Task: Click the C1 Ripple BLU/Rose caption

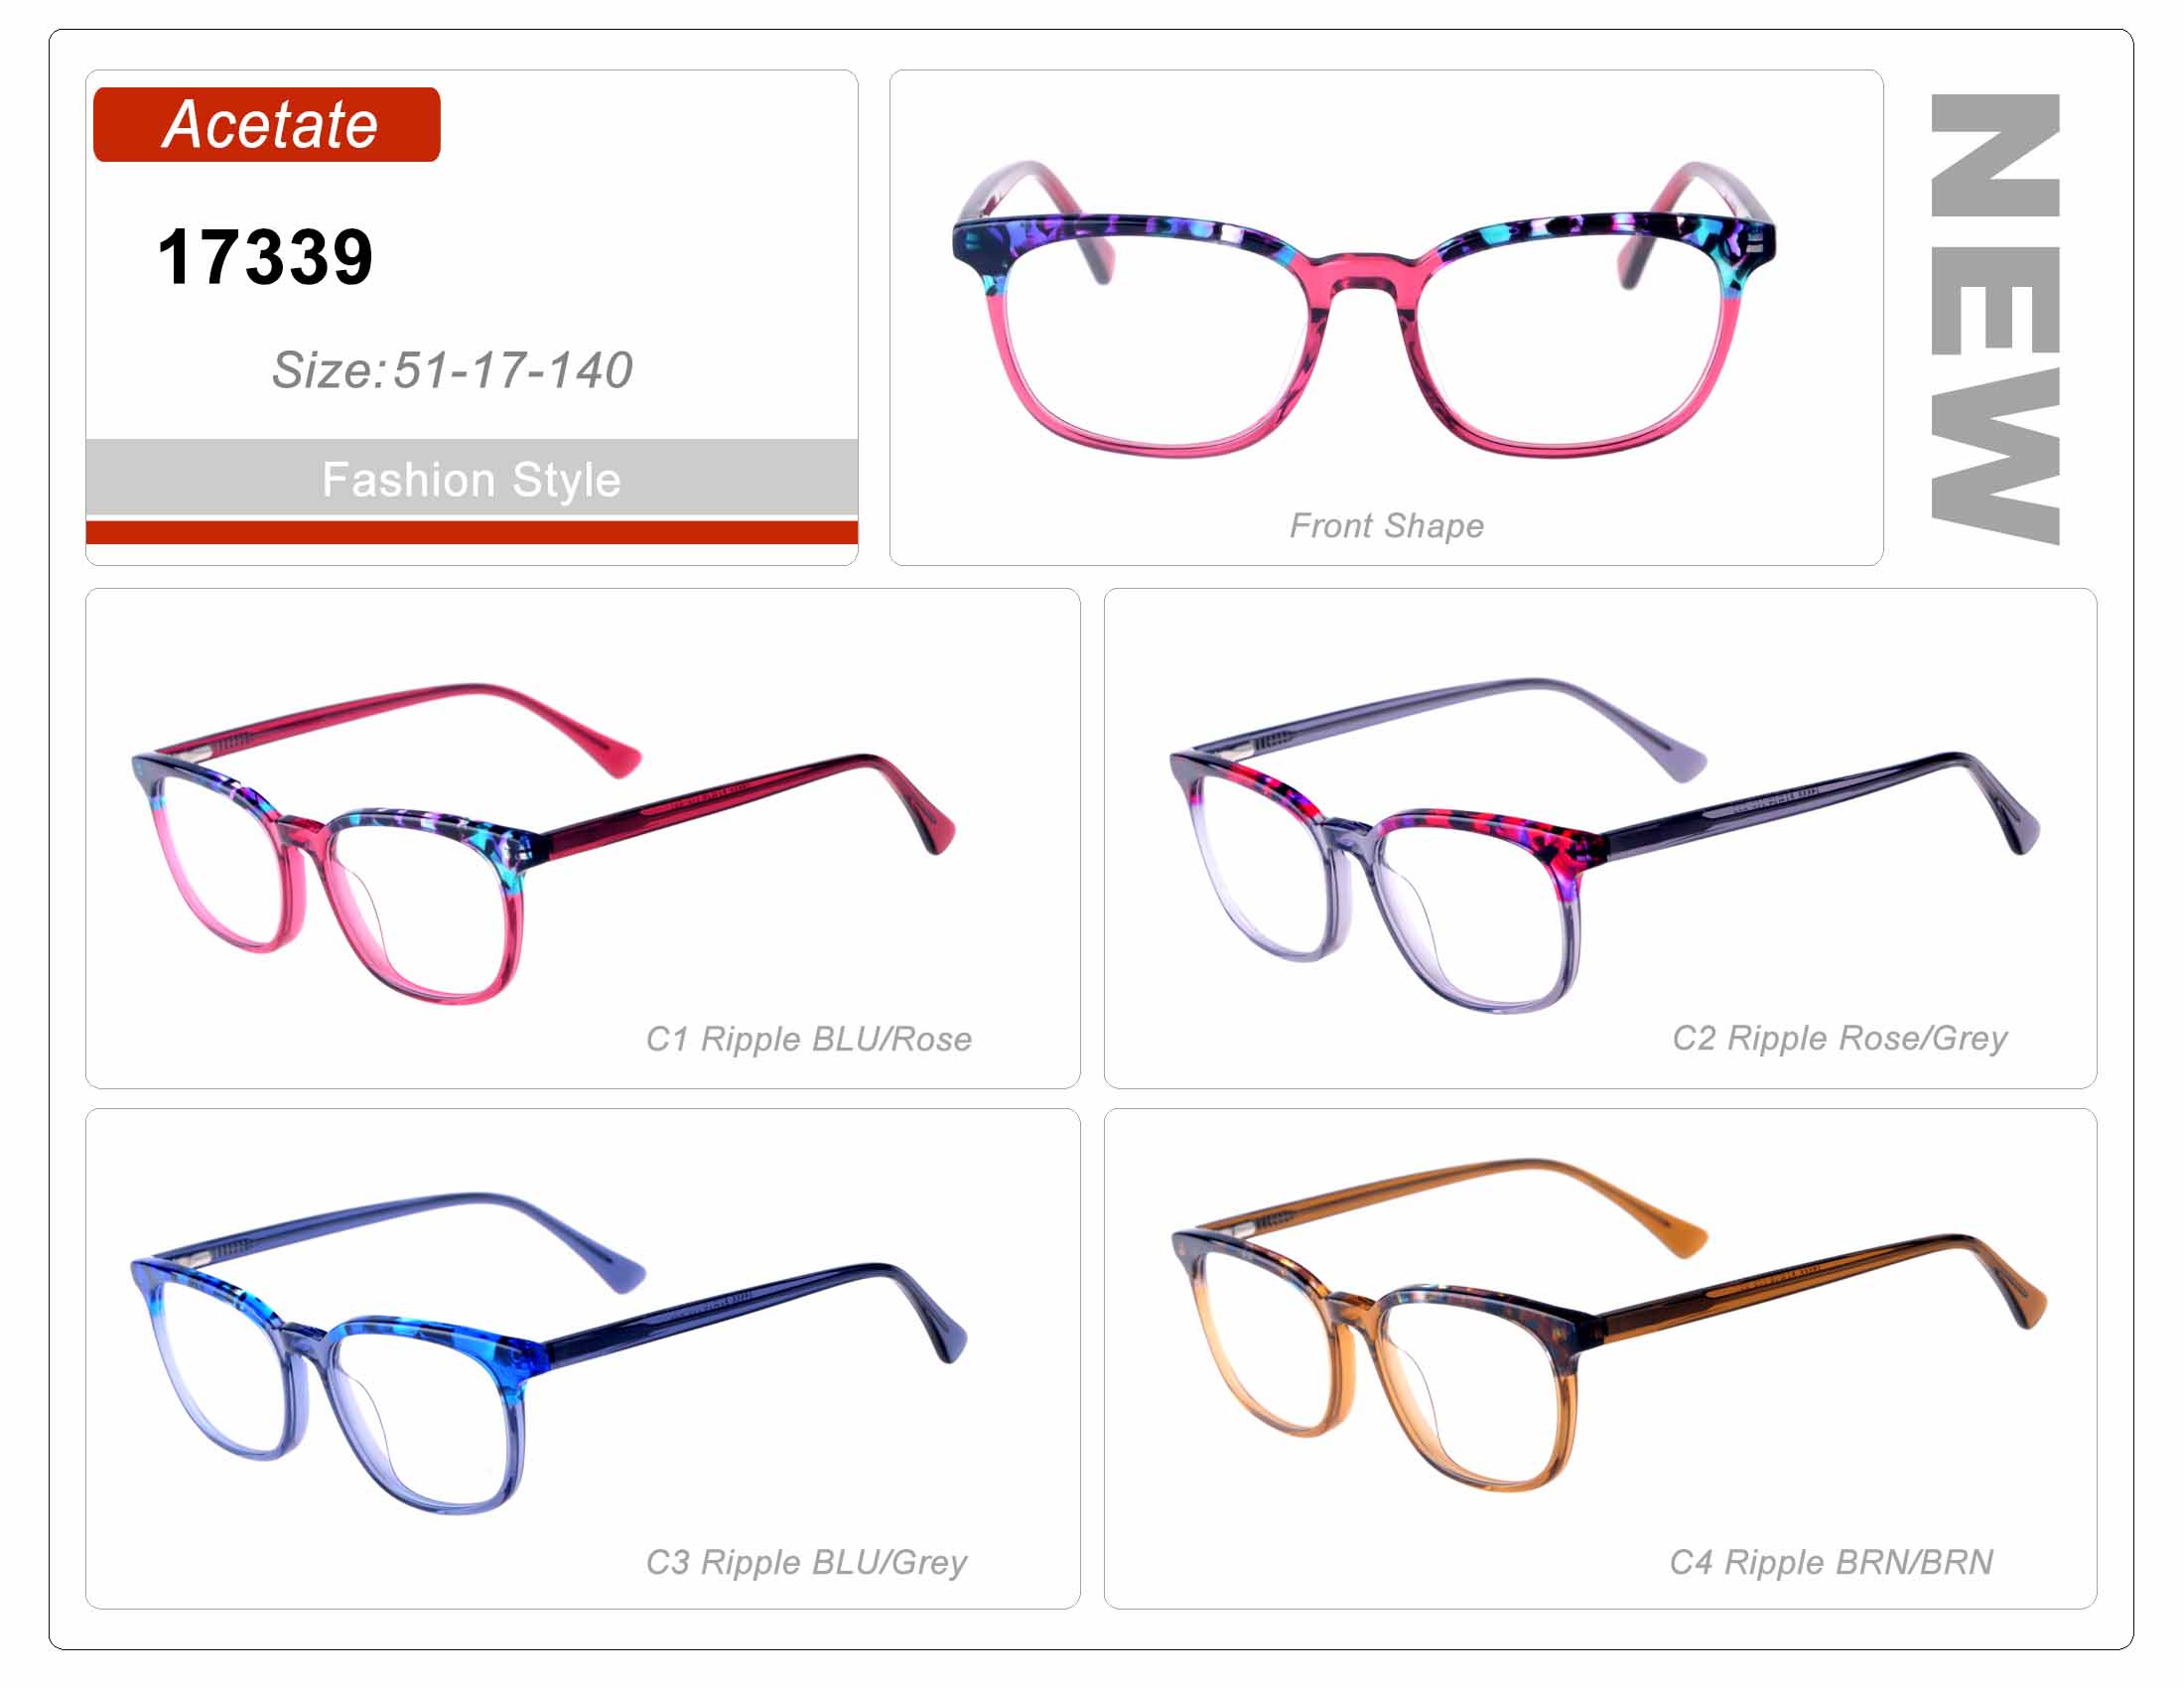Action: click(808, 1039)
